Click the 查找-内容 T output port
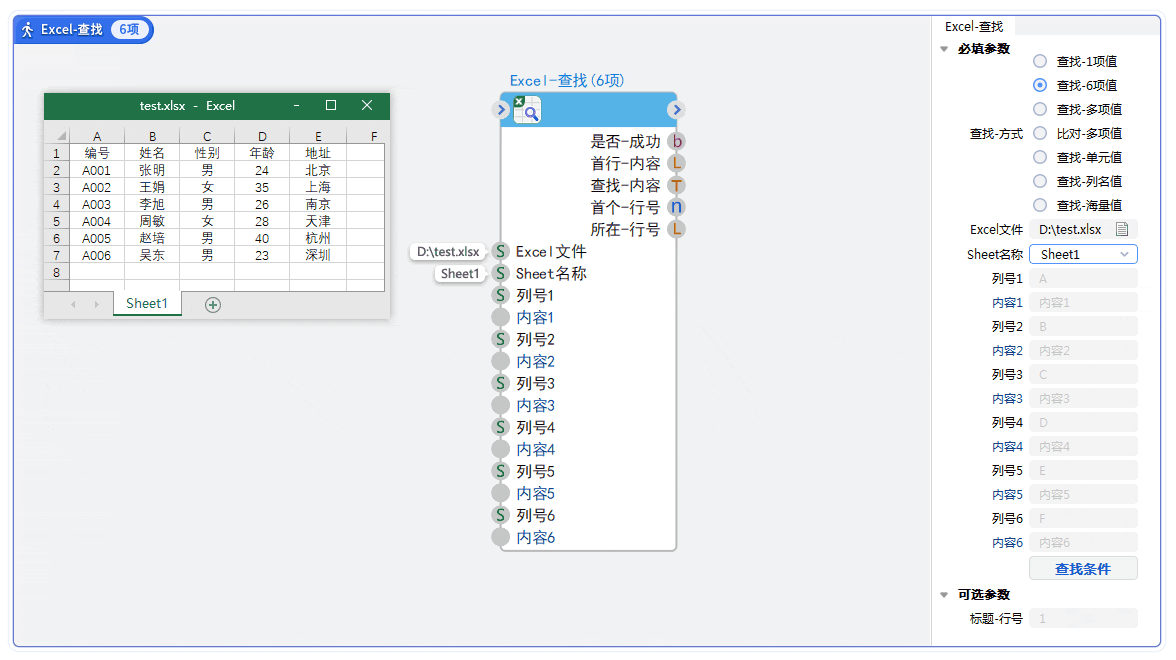The height and width of the screenshot is (660, 1176). pyautogui.click(x=677, y=186)
